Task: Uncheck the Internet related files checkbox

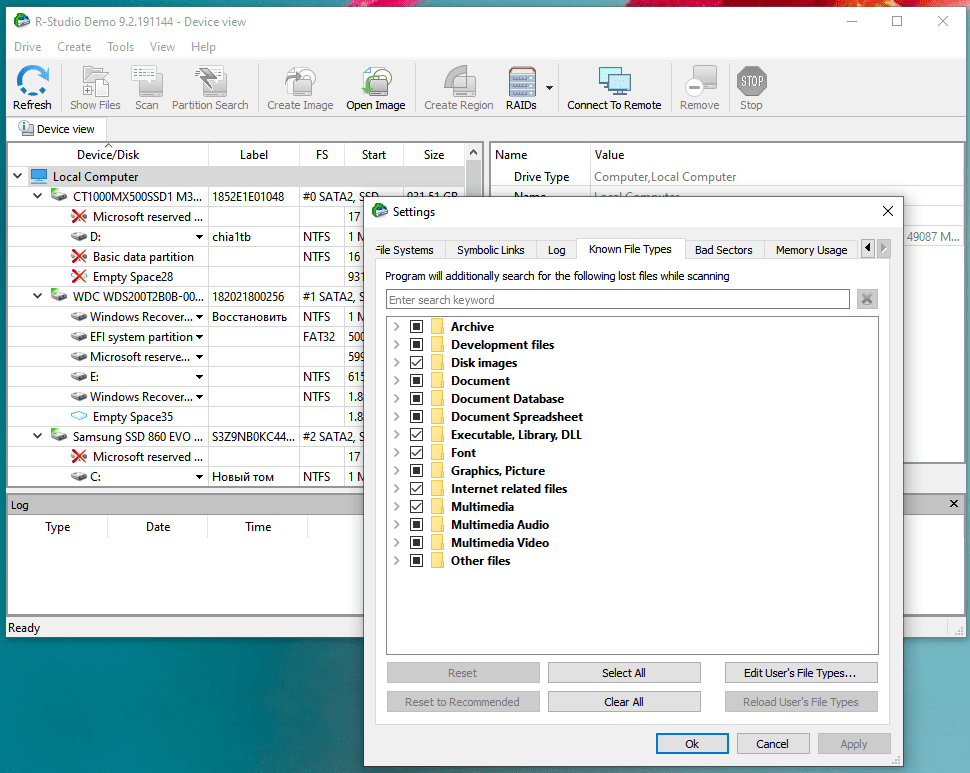Action: pyautogui.click(x=416, y=489)
